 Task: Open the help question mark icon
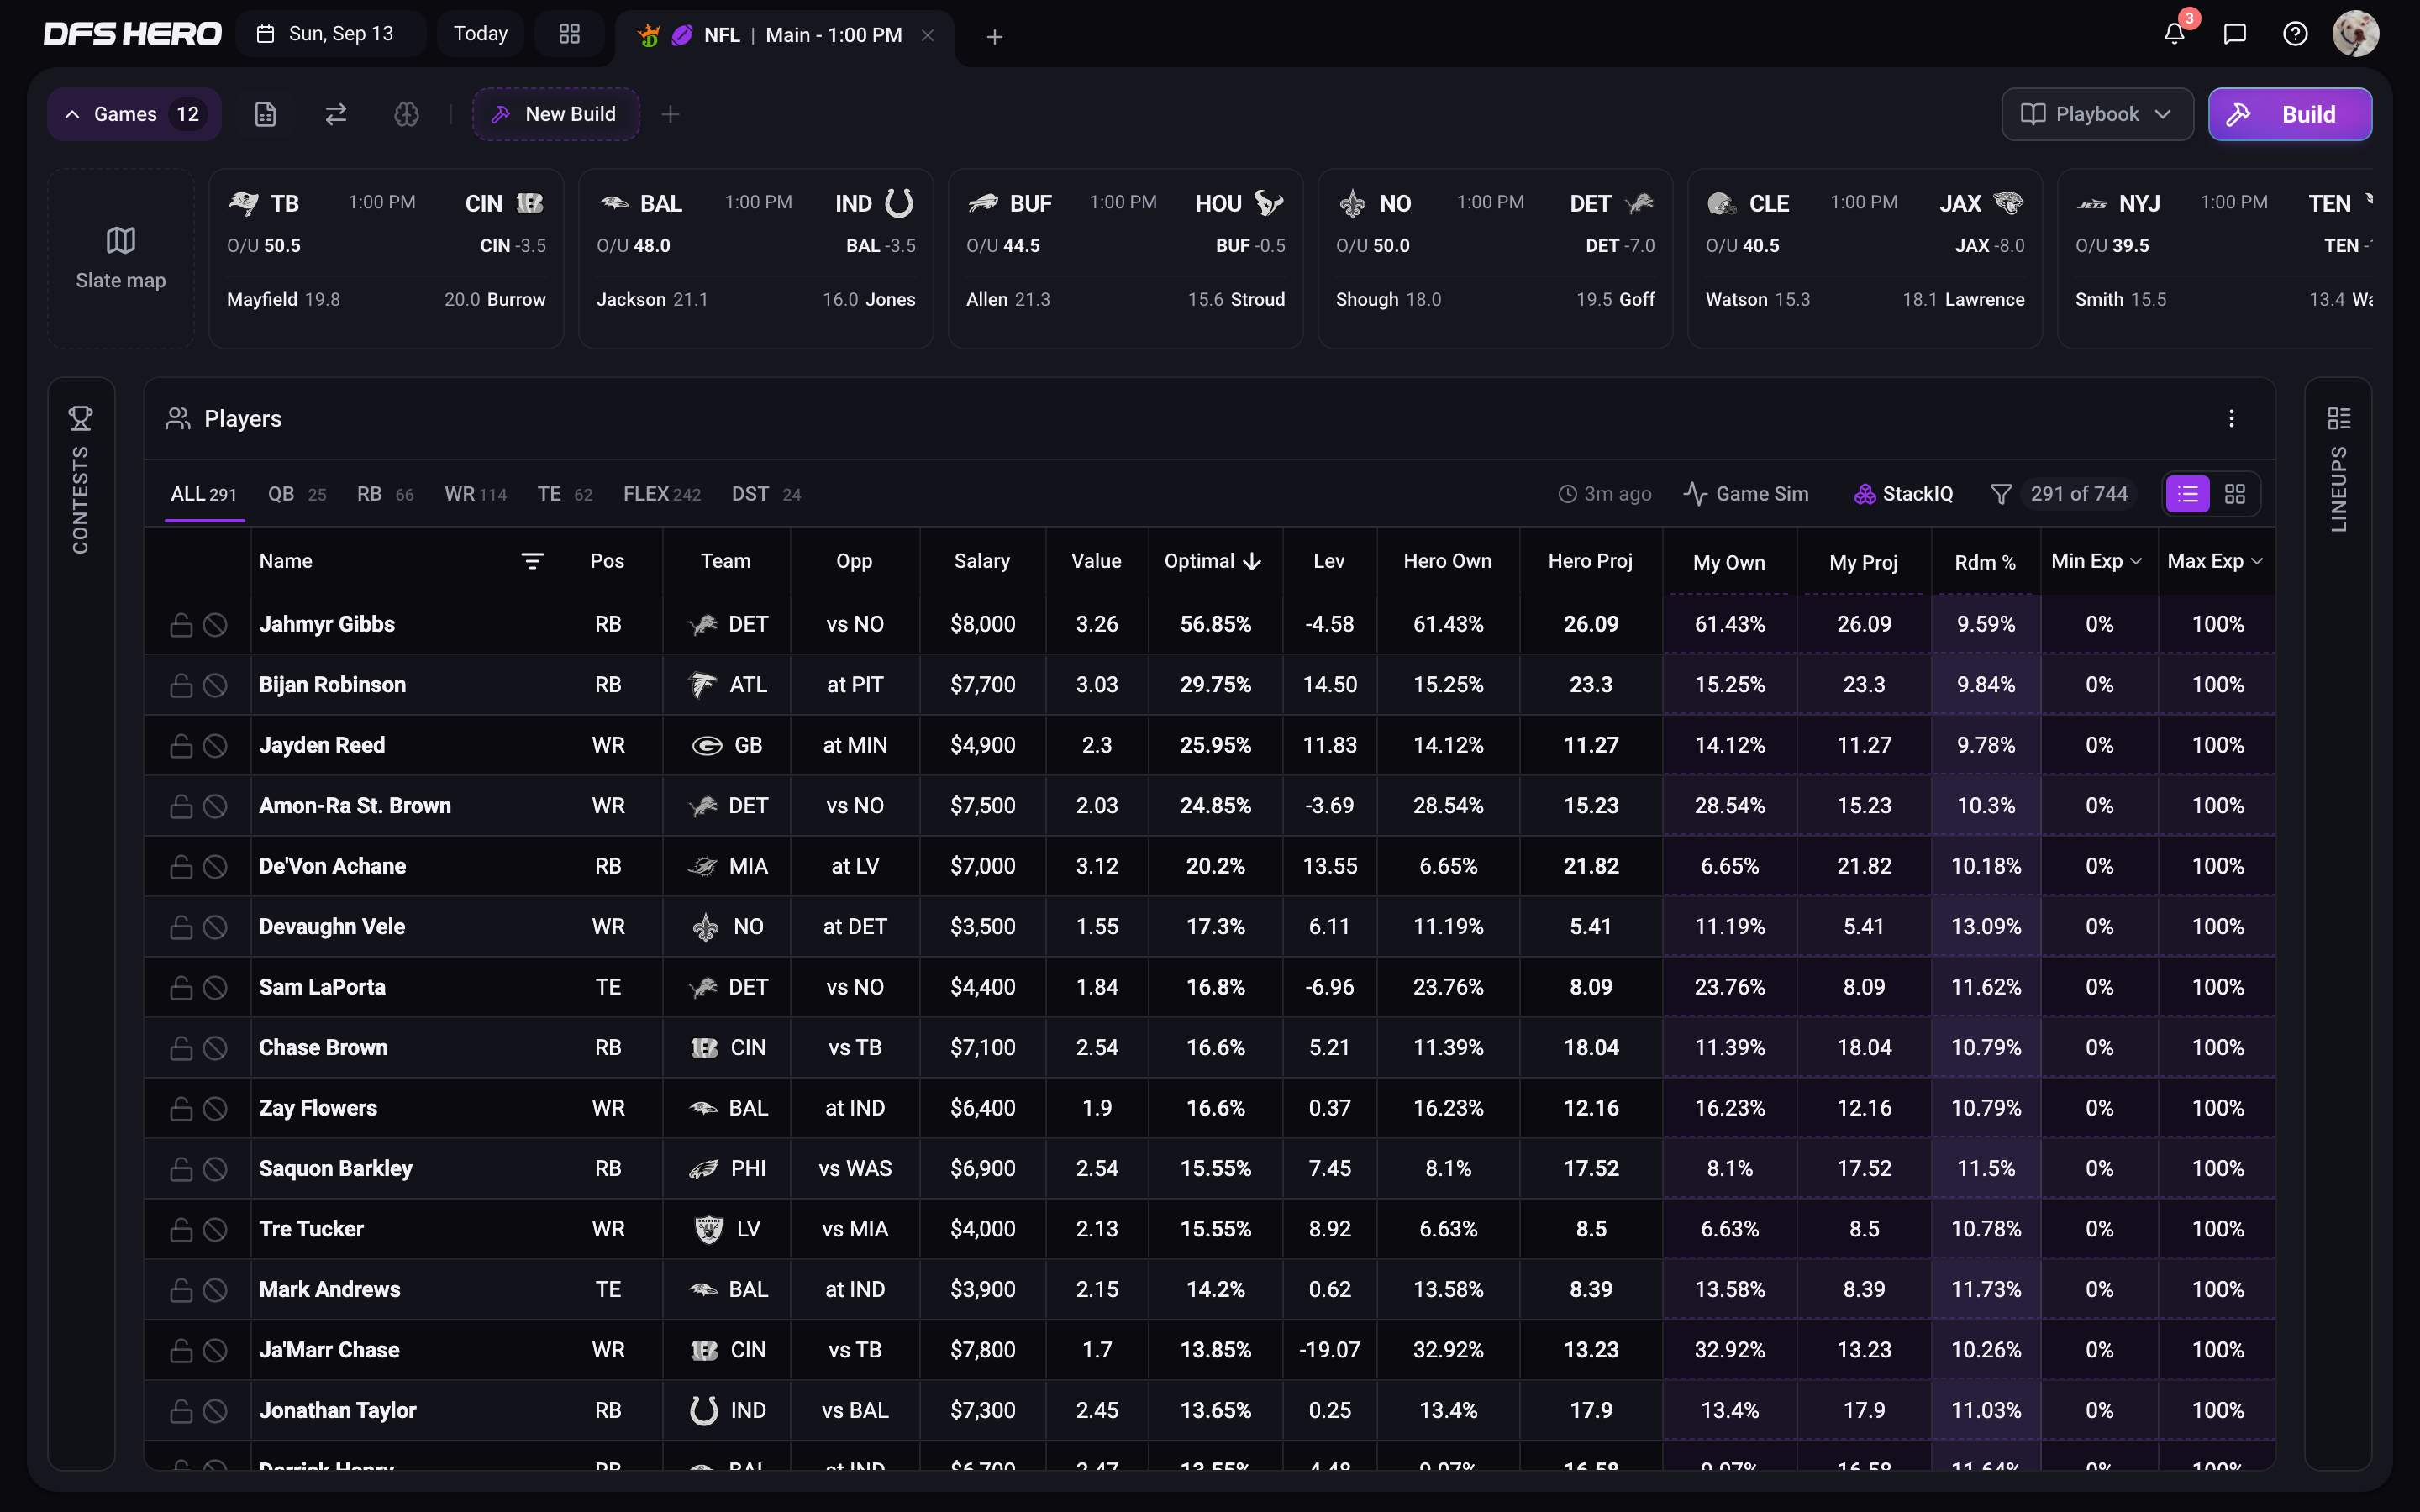2295,34
